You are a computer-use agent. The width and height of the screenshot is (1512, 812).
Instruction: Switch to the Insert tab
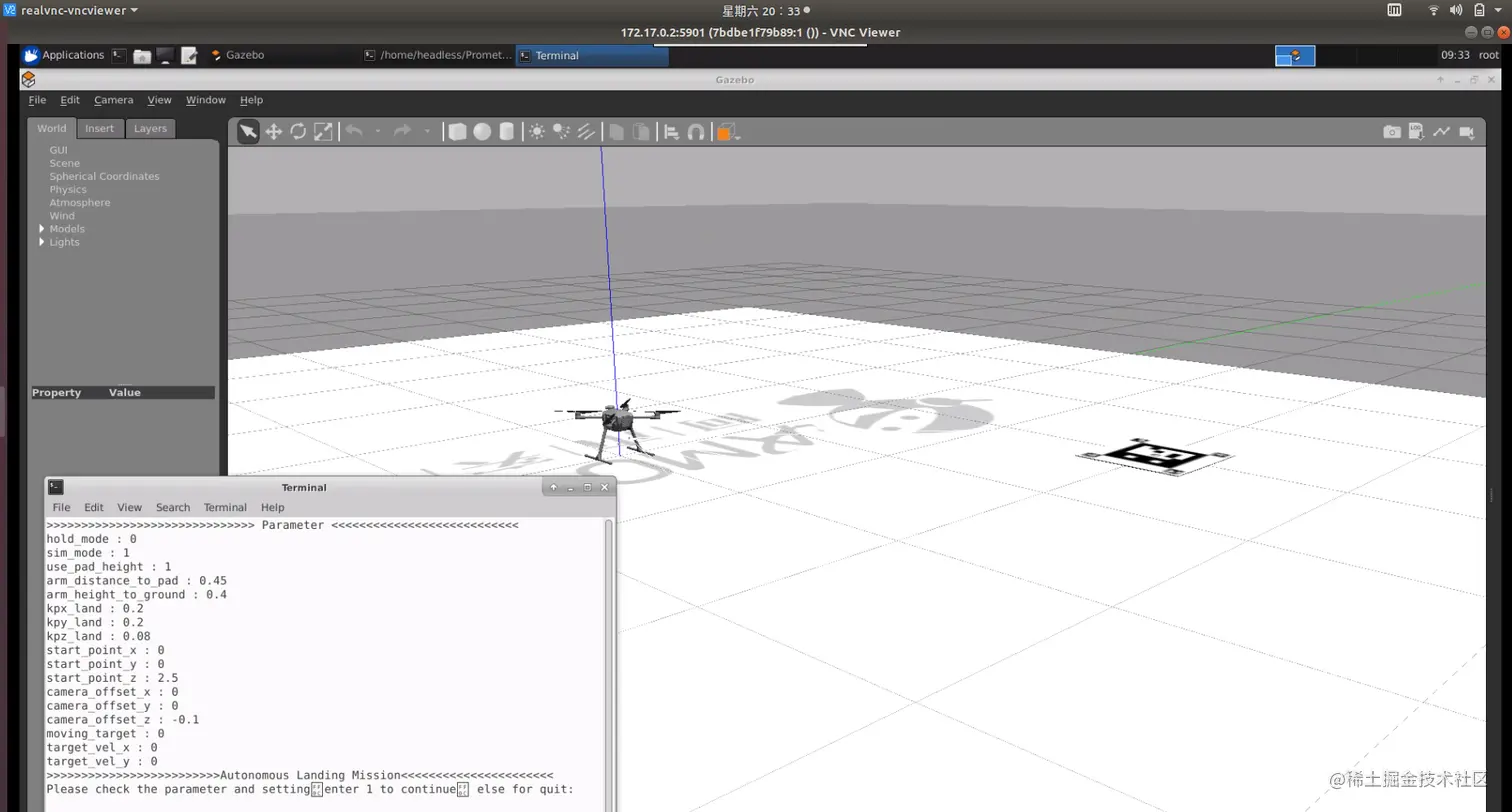99,128
